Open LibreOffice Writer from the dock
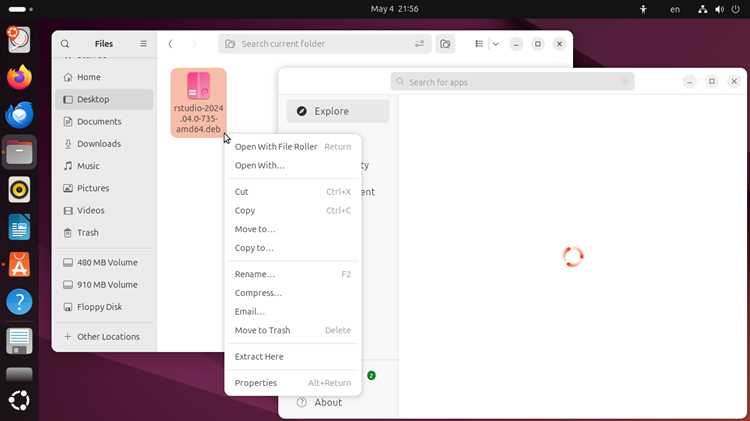 click(19, 227)
